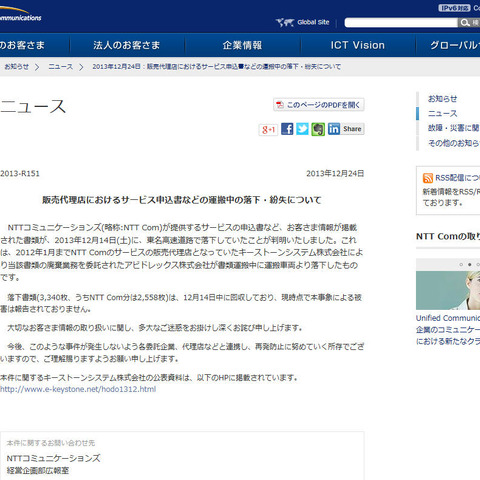
Task: Open the RSS配信について link
Action: click(457, 178)
